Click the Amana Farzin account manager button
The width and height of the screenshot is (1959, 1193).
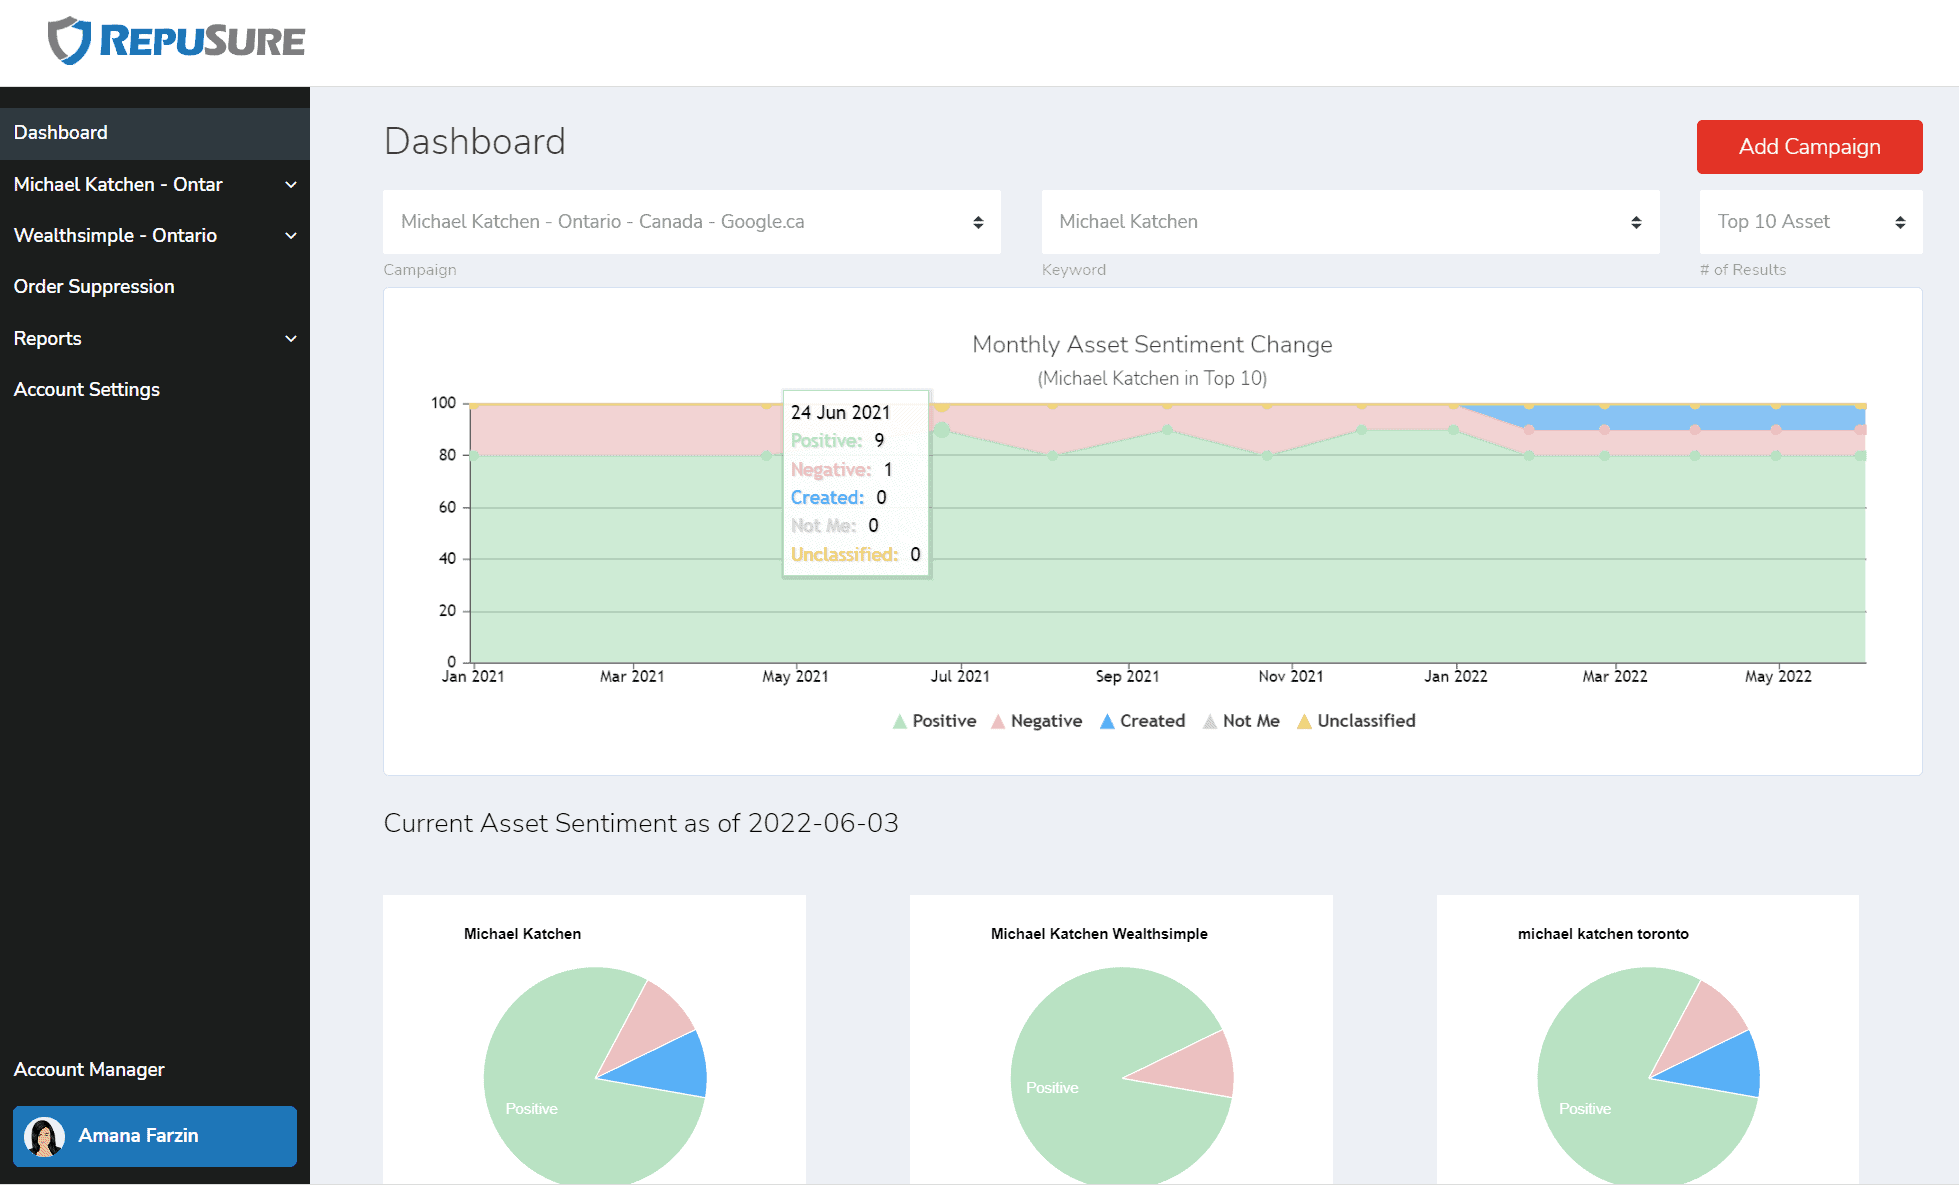tap(155, 1136)
